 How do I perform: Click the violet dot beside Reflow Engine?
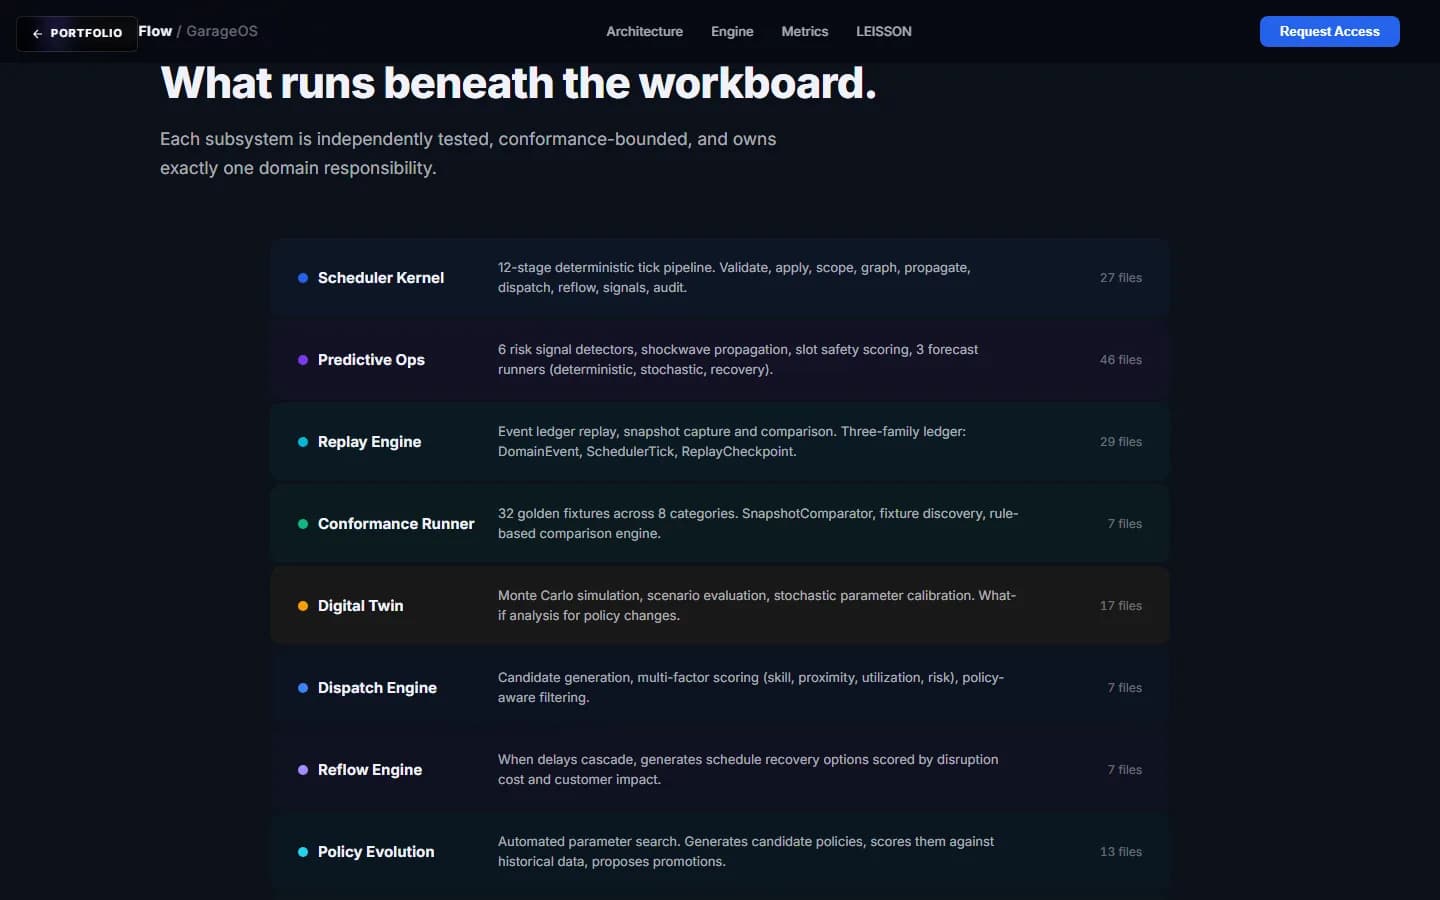click(x=303, y=770)
